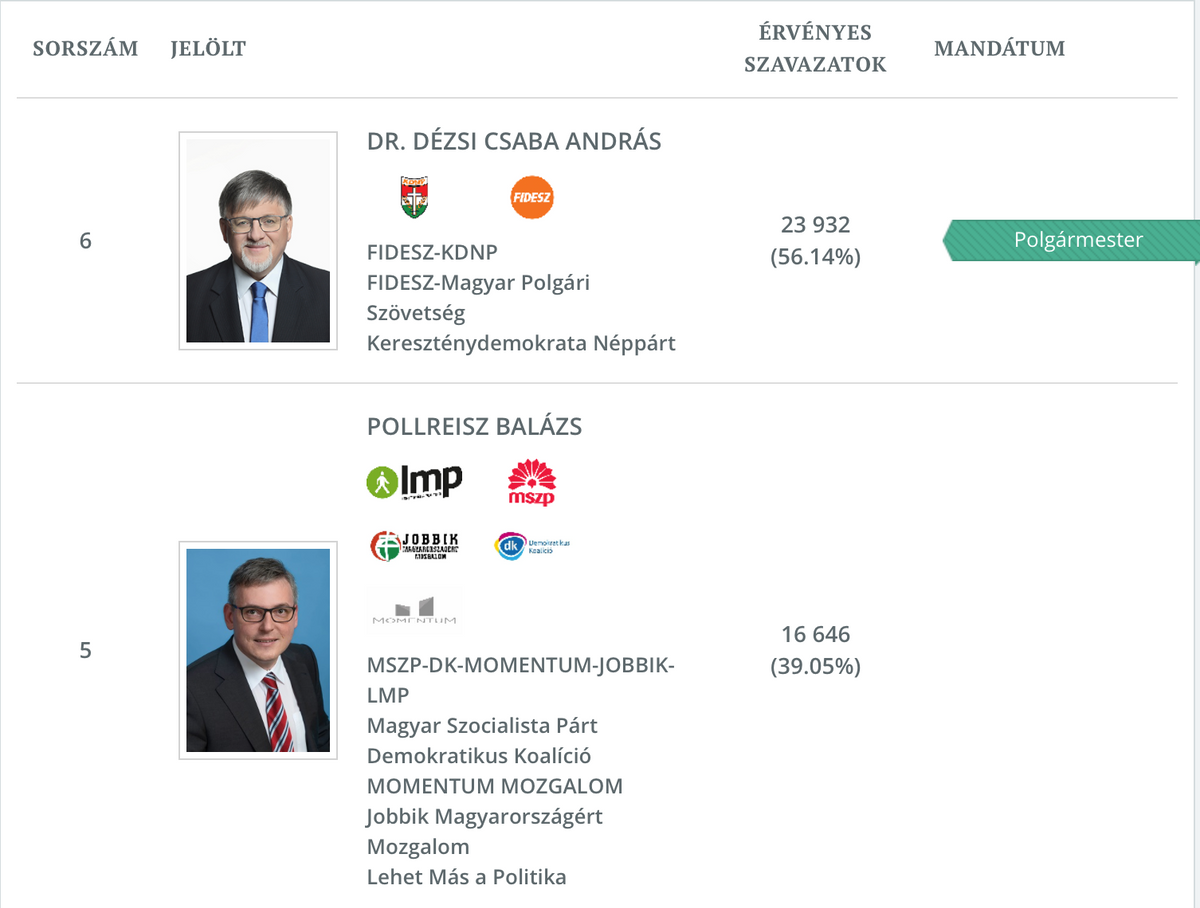Click the Jobbik party logo

coord(414,546)
